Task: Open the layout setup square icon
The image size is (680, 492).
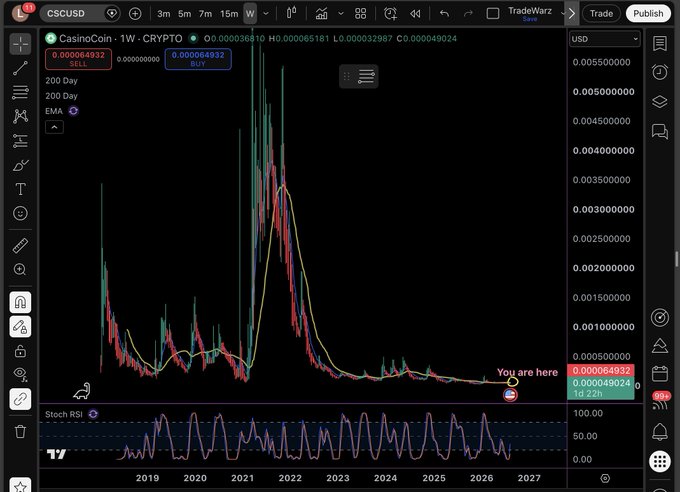Action: click(493, 13)
